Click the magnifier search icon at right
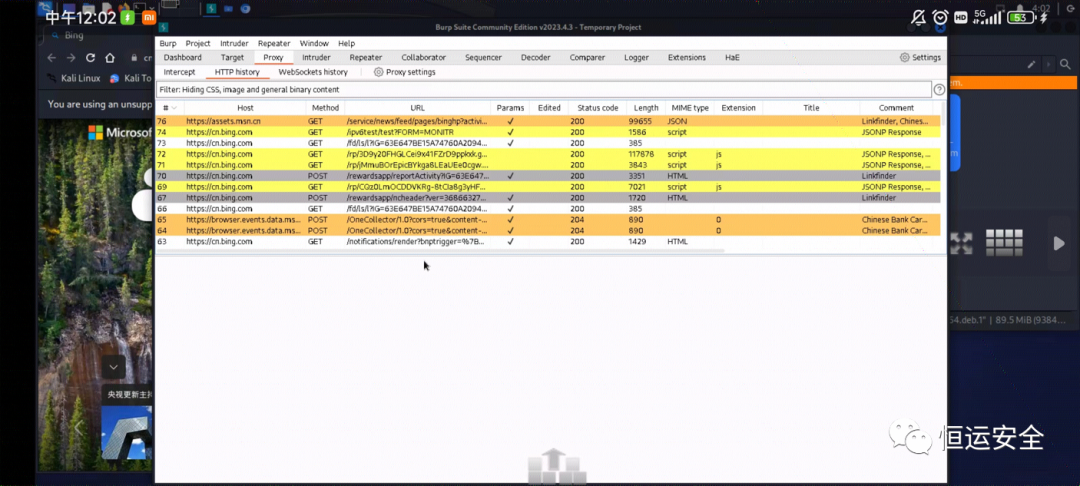 1066,65
